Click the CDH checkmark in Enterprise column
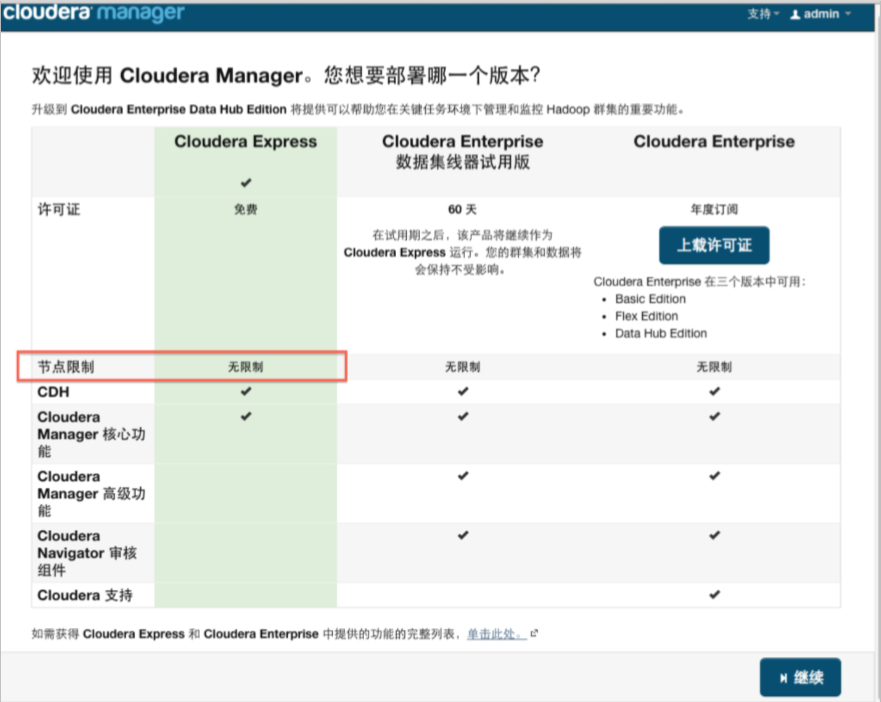 [x=714, y=391]
